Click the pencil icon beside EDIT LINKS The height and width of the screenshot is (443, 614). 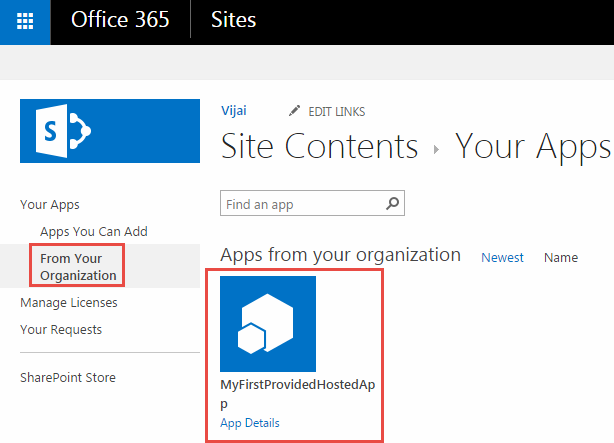pyautogui.click(x=294, y=111)
